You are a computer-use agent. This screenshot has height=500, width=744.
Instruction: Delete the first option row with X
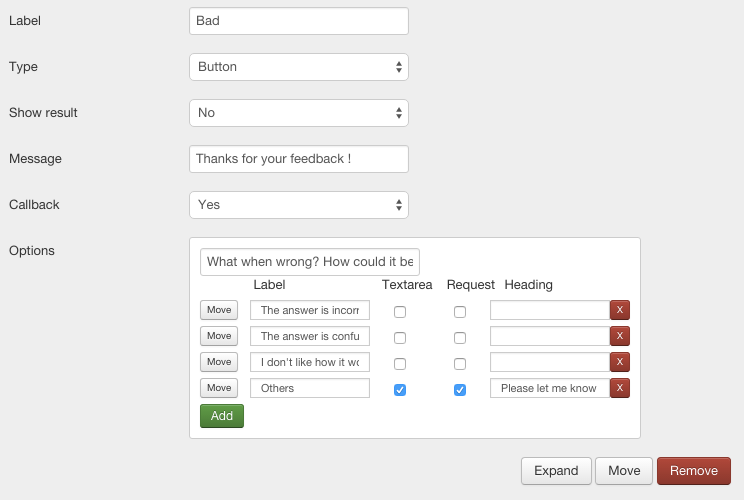[620, 310]
